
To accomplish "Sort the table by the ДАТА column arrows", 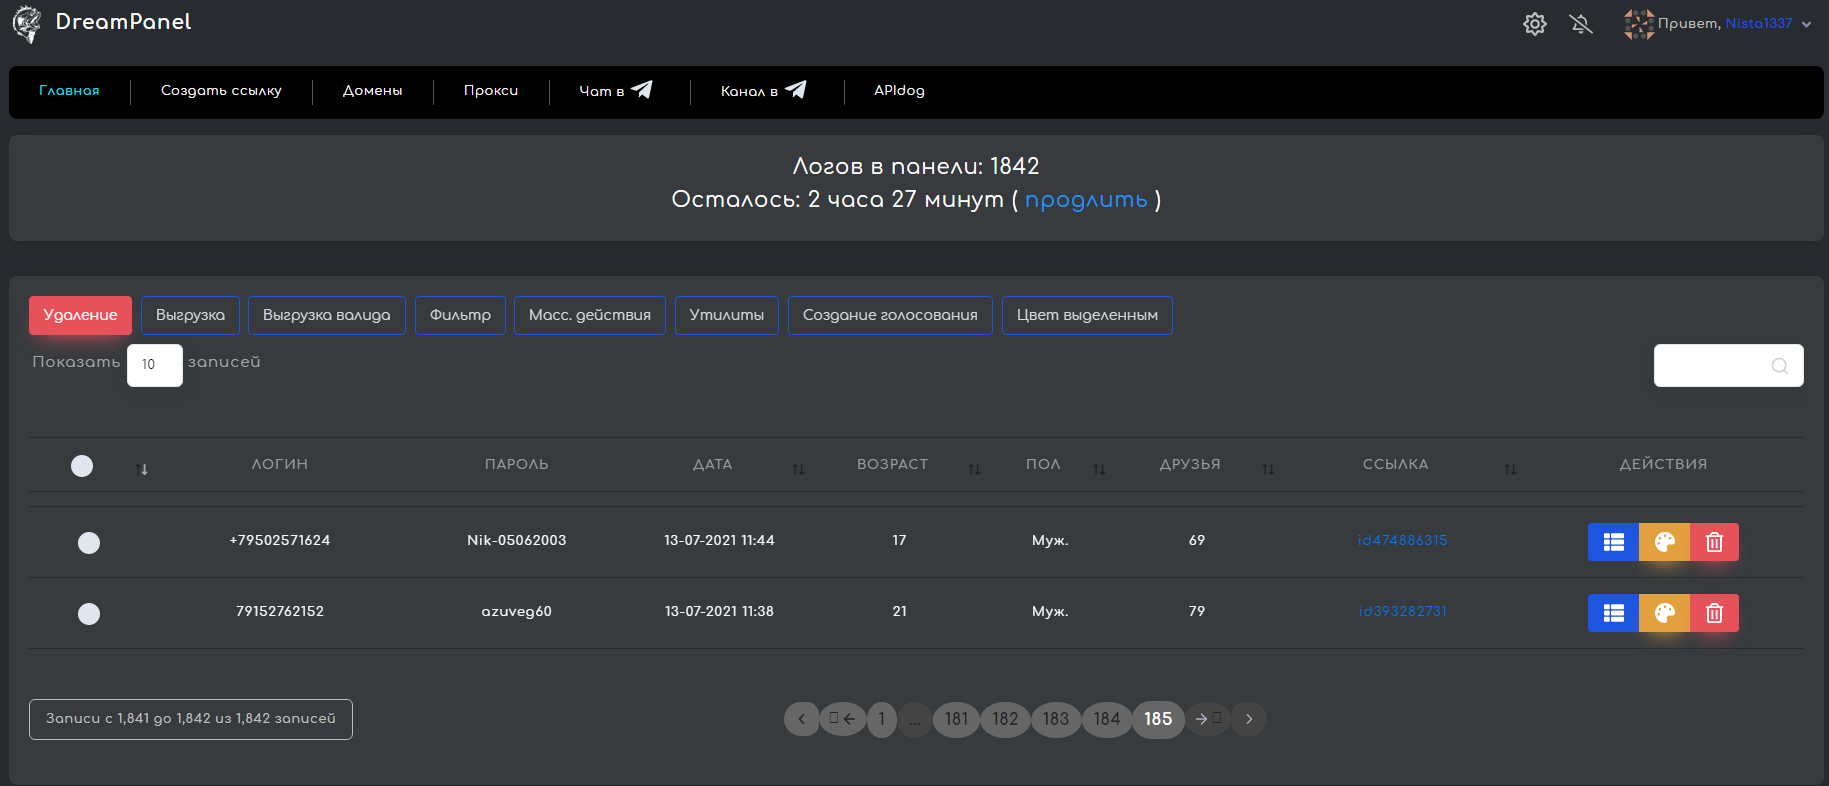I will tap(798, 469).
